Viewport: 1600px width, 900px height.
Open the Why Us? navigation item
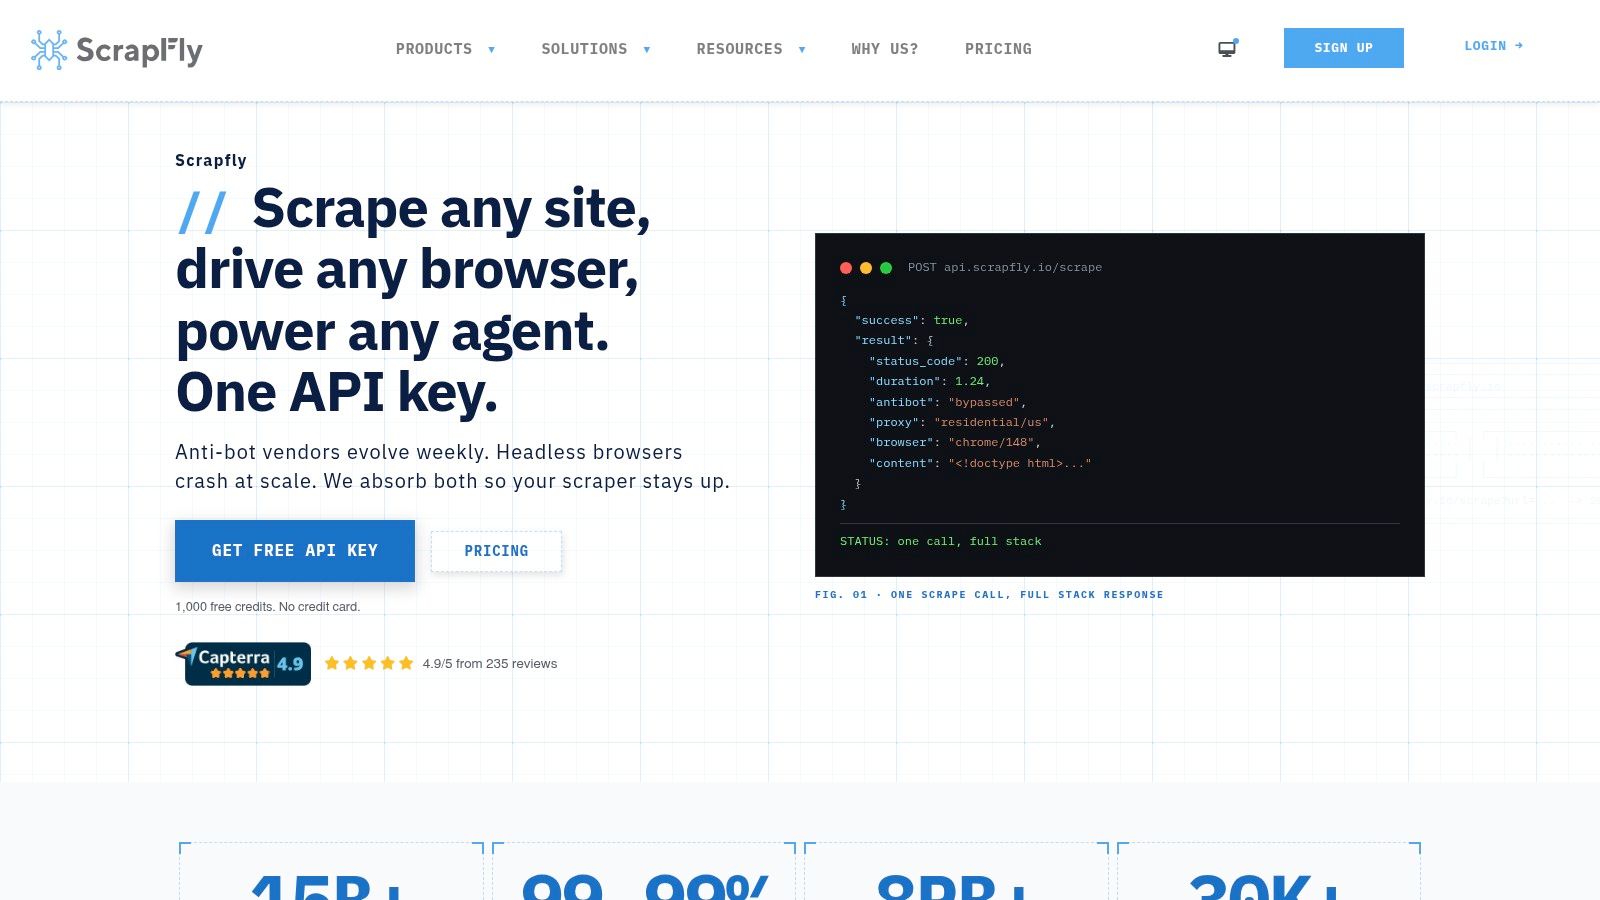pos(885,49)
